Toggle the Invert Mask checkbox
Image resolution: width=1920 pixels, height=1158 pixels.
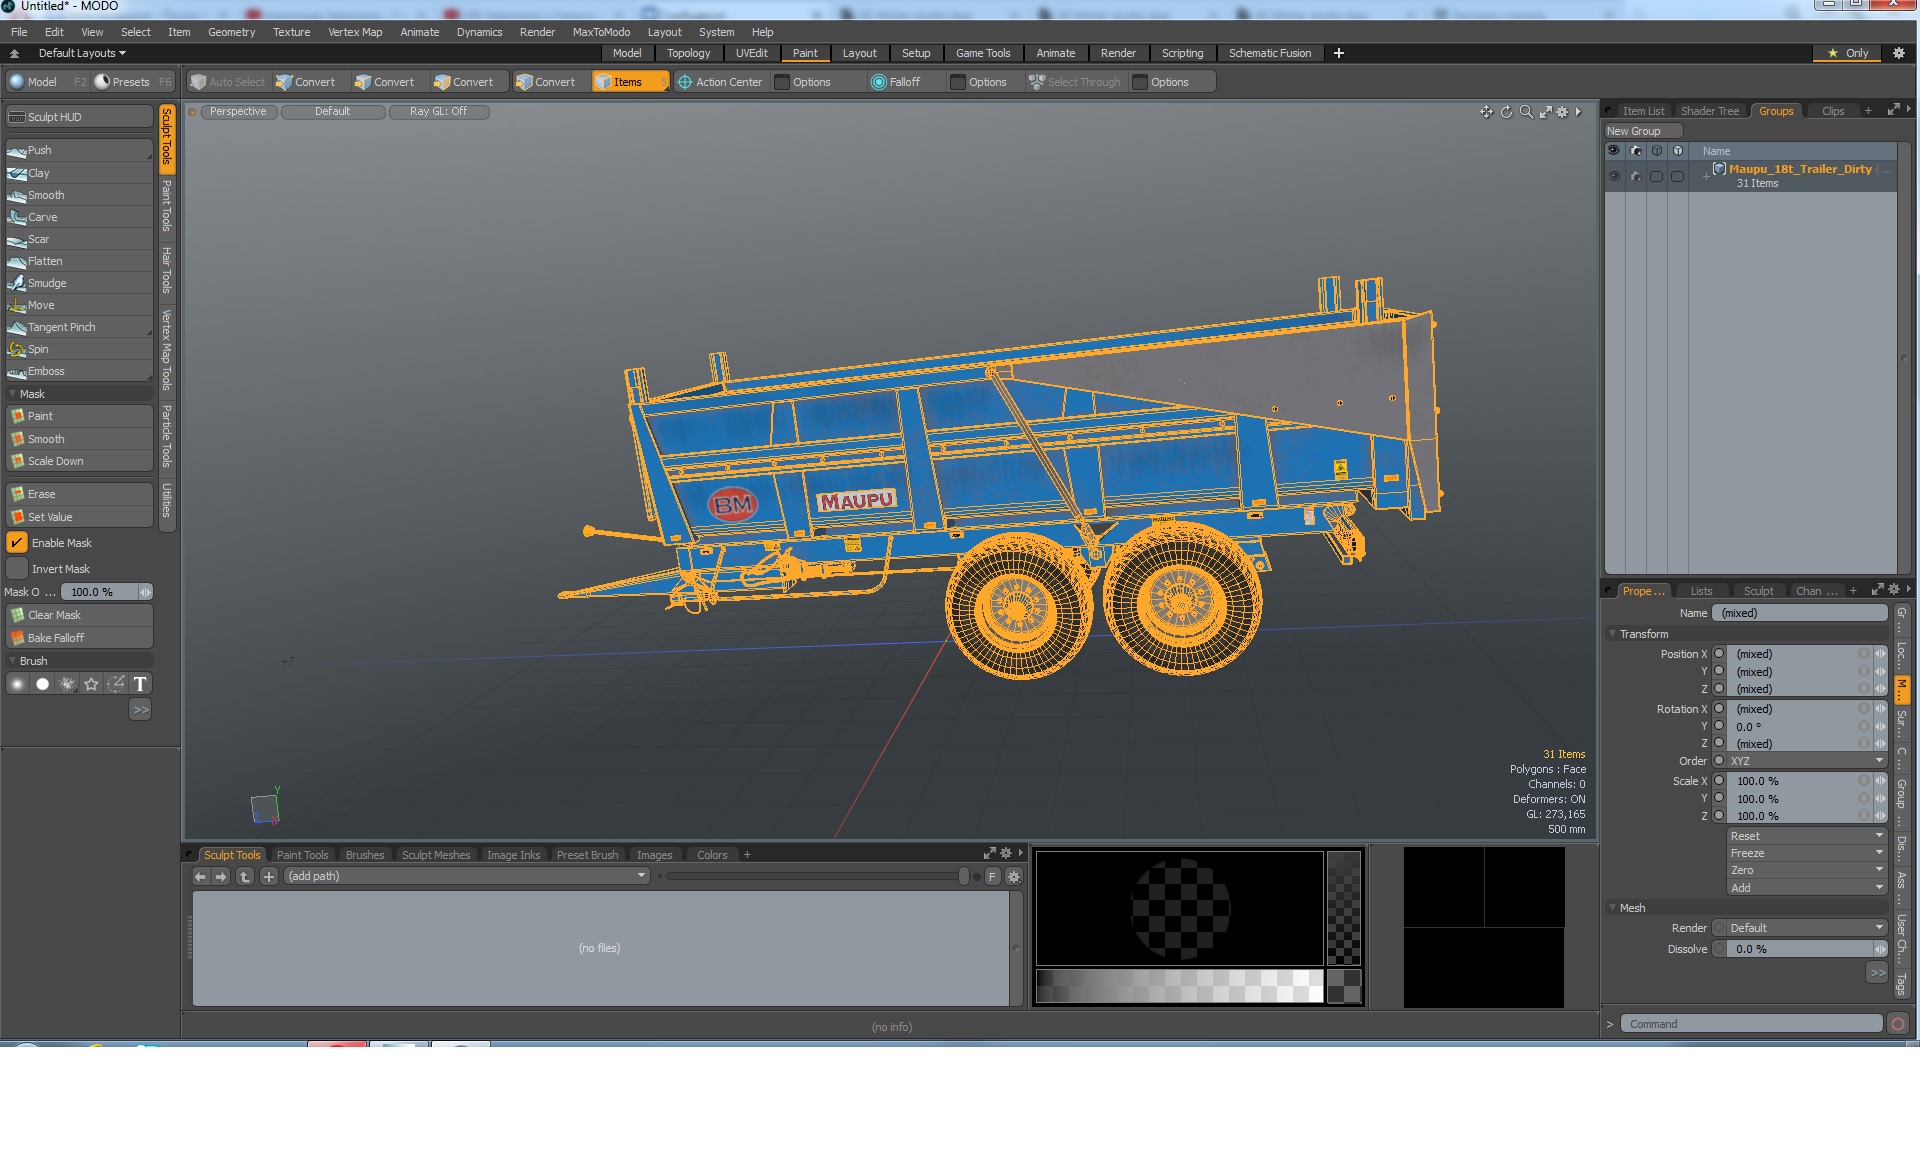pyautogui.click(x=17, y=569)
